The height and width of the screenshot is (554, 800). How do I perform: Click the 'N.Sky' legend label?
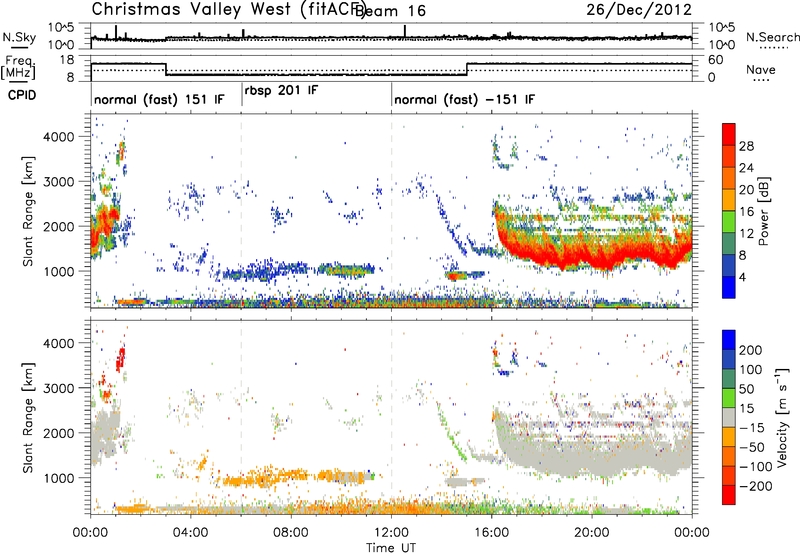pos(19,37)
